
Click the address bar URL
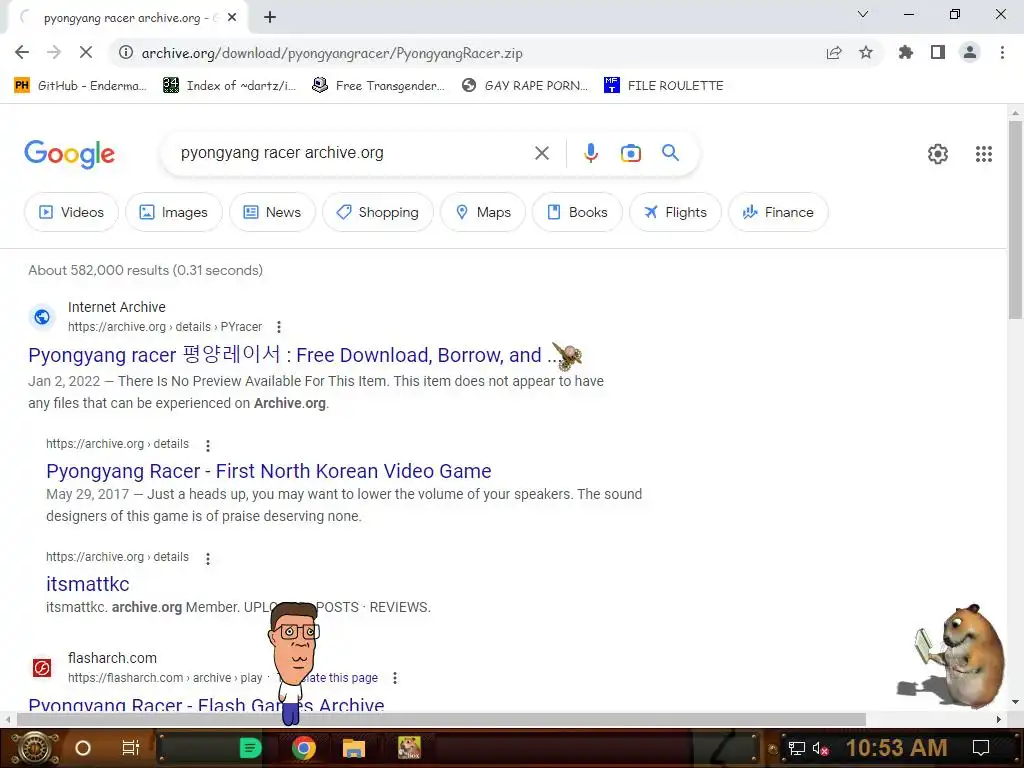pyautogui.click(x=332, y=53)
